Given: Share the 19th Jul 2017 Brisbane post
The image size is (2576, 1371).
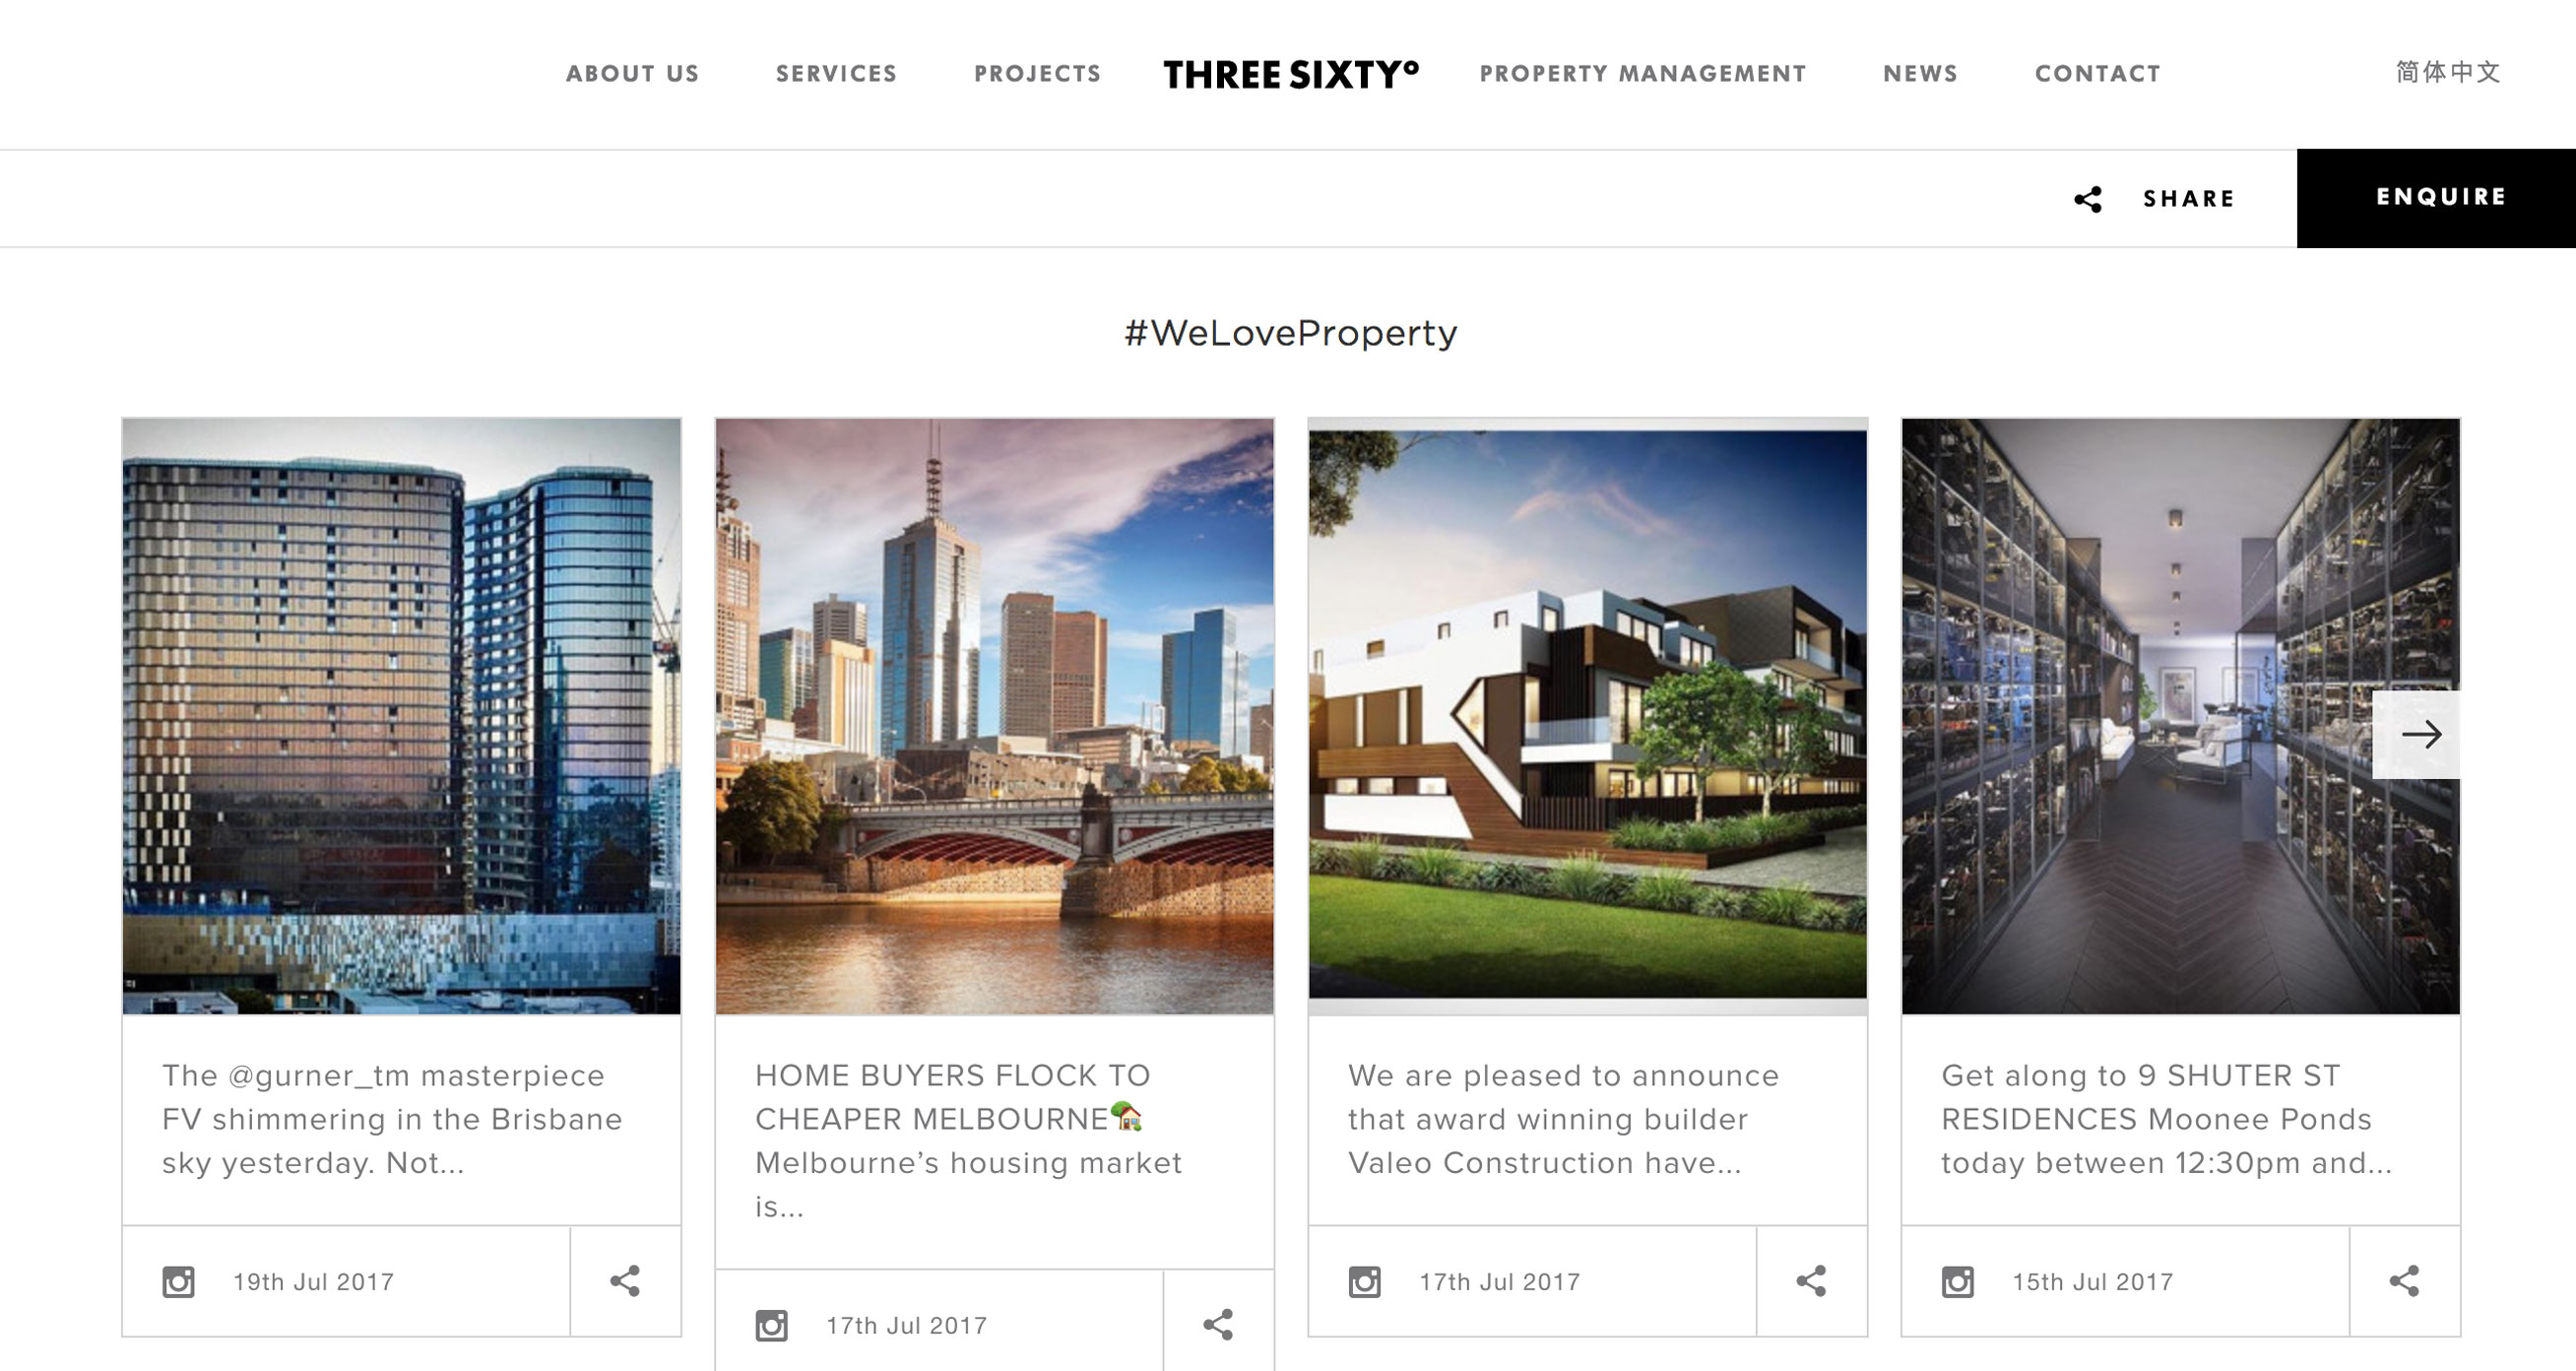Looking at the screenshot, I should [625, 1281].
